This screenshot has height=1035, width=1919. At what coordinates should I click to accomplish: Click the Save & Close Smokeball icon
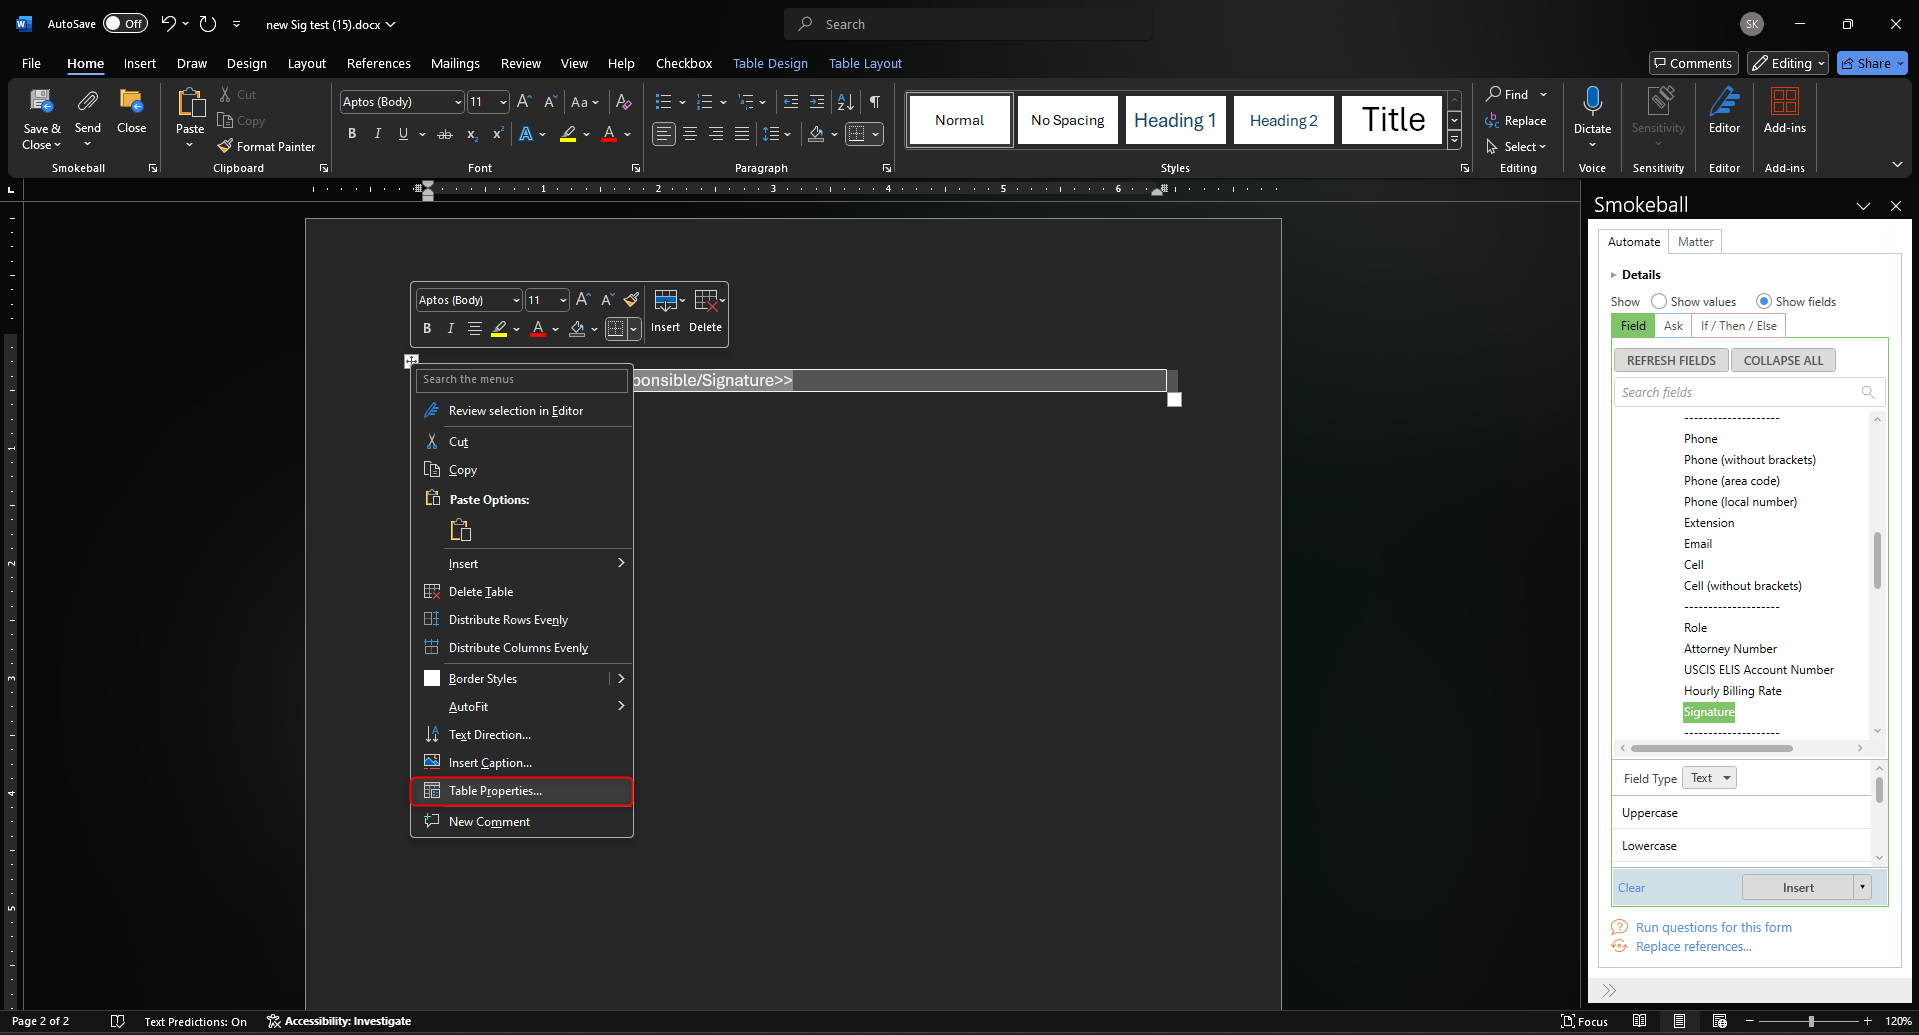41,101
